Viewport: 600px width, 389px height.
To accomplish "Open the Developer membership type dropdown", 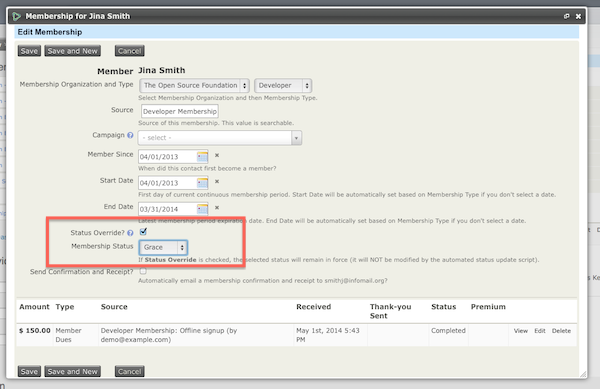I will click(283, 85).
